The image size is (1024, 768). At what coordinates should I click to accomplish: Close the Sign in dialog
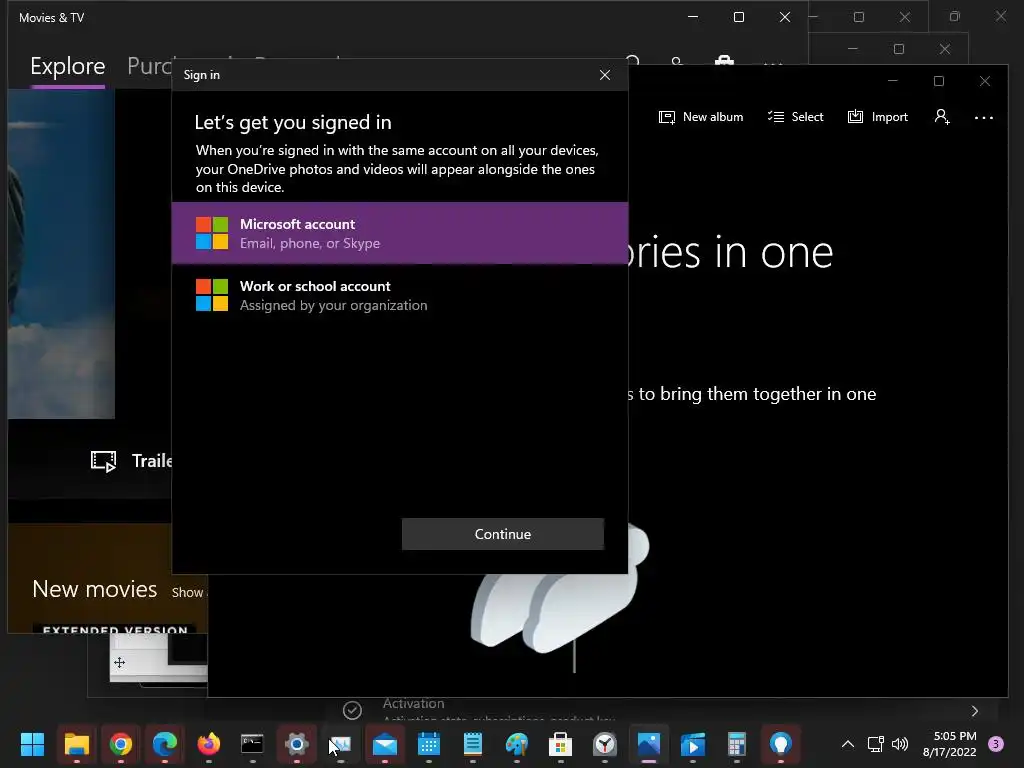tap(605, 75)
